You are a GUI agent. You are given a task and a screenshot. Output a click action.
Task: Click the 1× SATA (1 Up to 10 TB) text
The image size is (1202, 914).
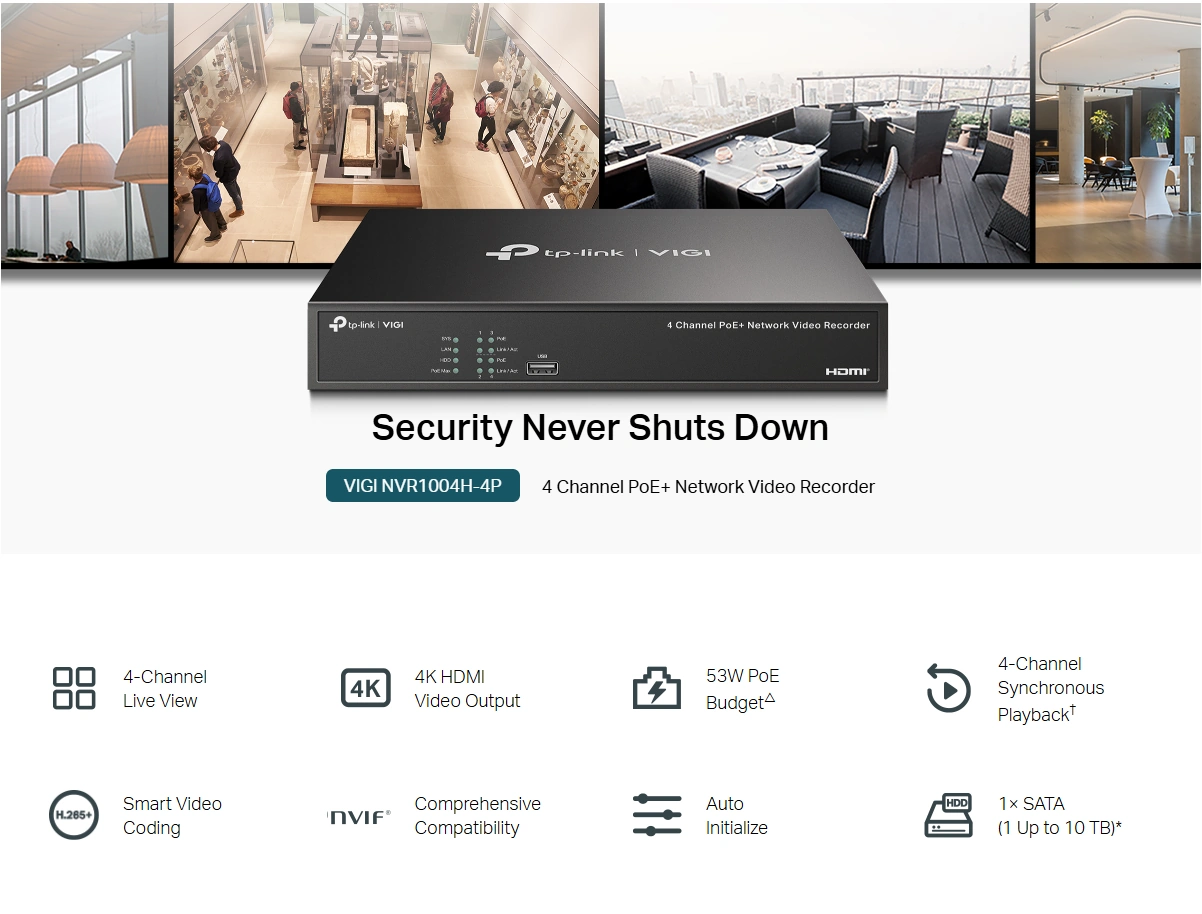click(x=1059, y=816)
